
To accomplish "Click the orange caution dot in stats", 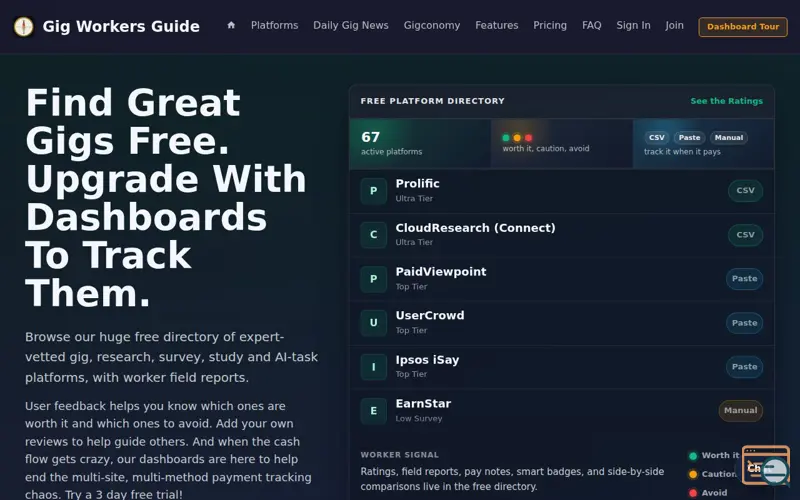I will coord(517,138).
